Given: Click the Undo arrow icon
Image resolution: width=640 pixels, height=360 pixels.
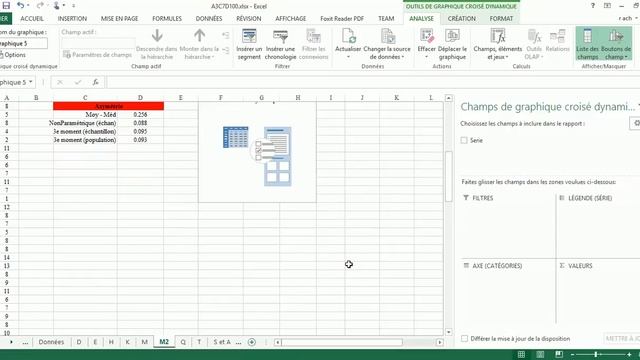Looking at the screenshot, I should [x=20, y=6].
